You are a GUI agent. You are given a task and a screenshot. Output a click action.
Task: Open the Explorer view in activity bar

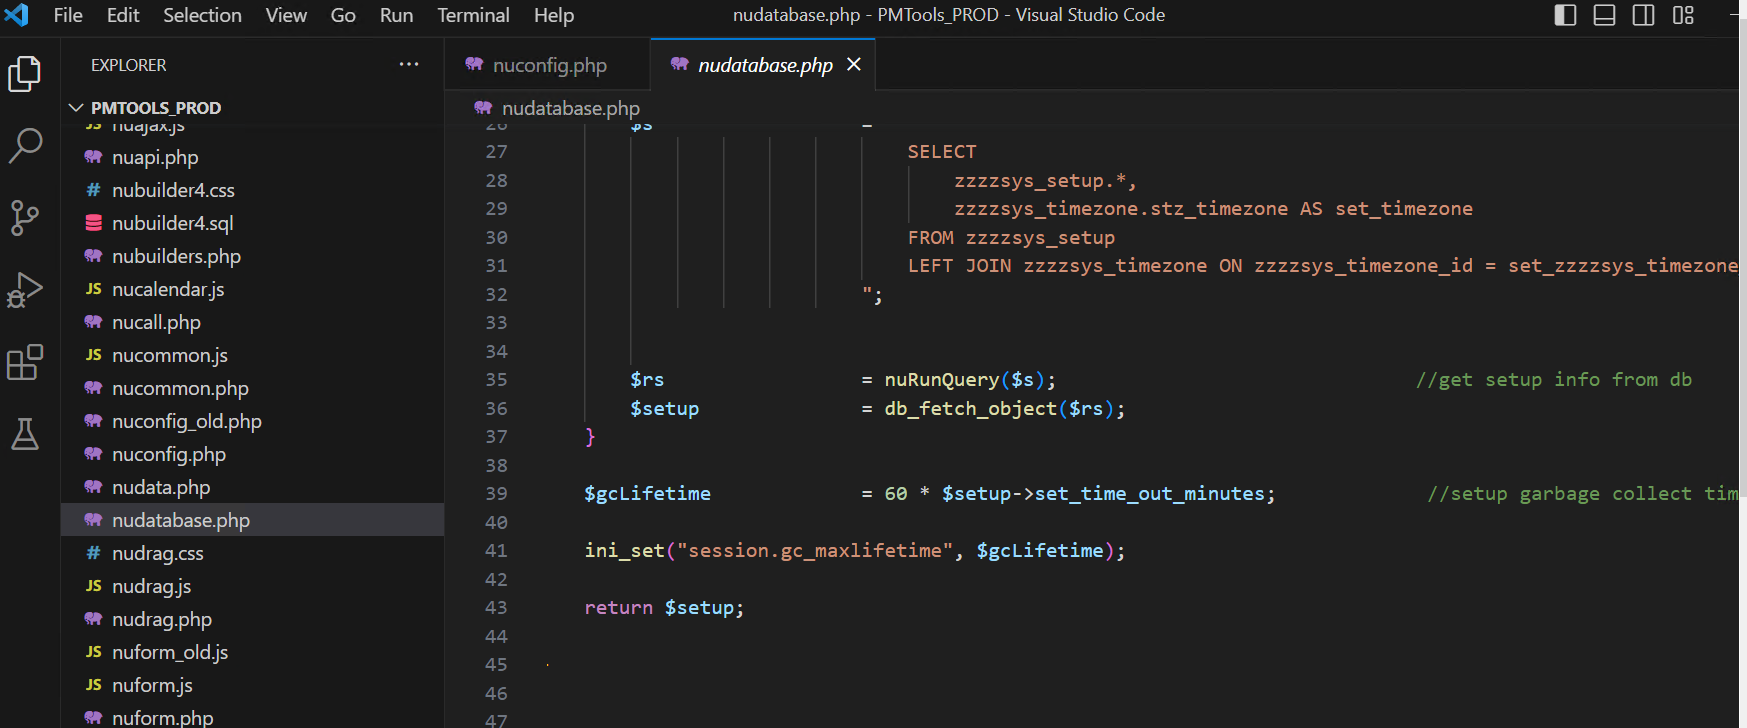tap(24, 74)
